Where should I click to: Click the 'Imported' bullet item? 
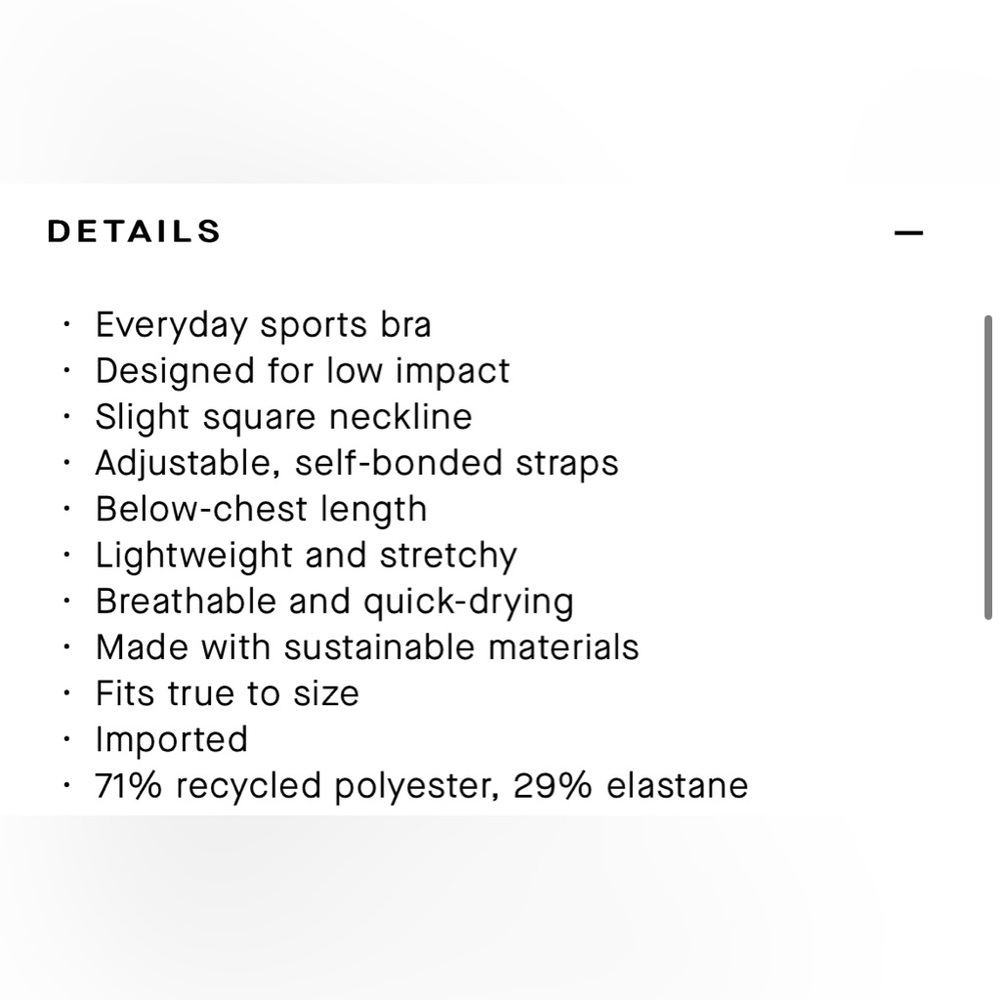[x=172, y=740]
